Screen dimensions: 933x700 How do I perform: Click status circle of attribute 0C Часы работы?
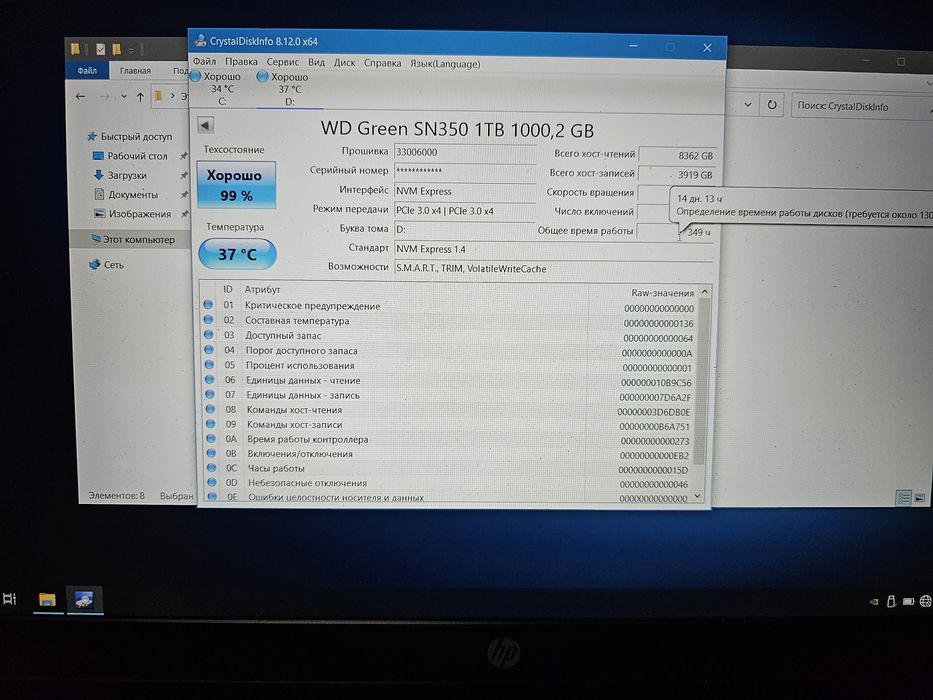pos(211,468)
